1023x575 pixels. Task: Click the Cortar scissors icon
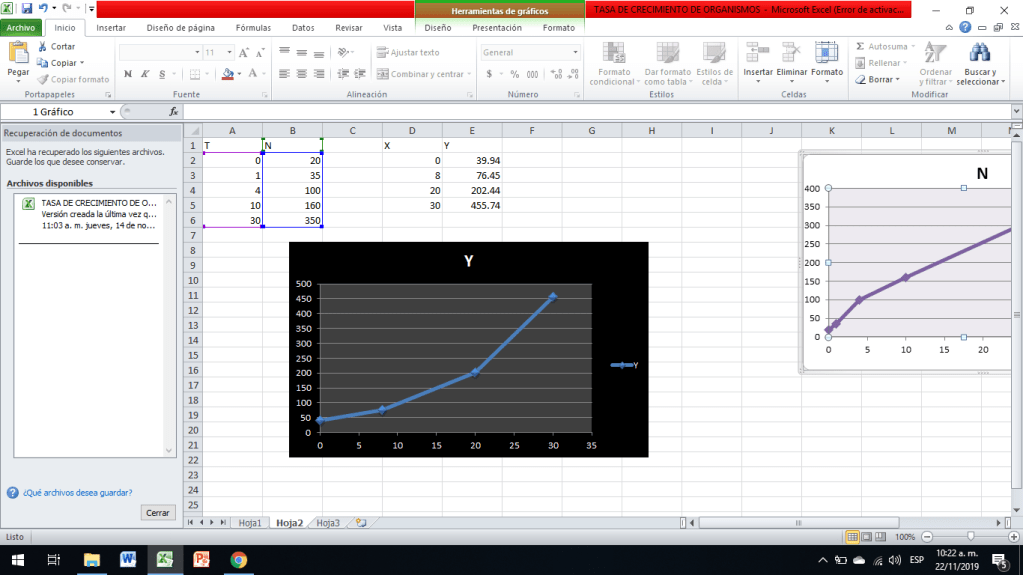coord(42,47)
